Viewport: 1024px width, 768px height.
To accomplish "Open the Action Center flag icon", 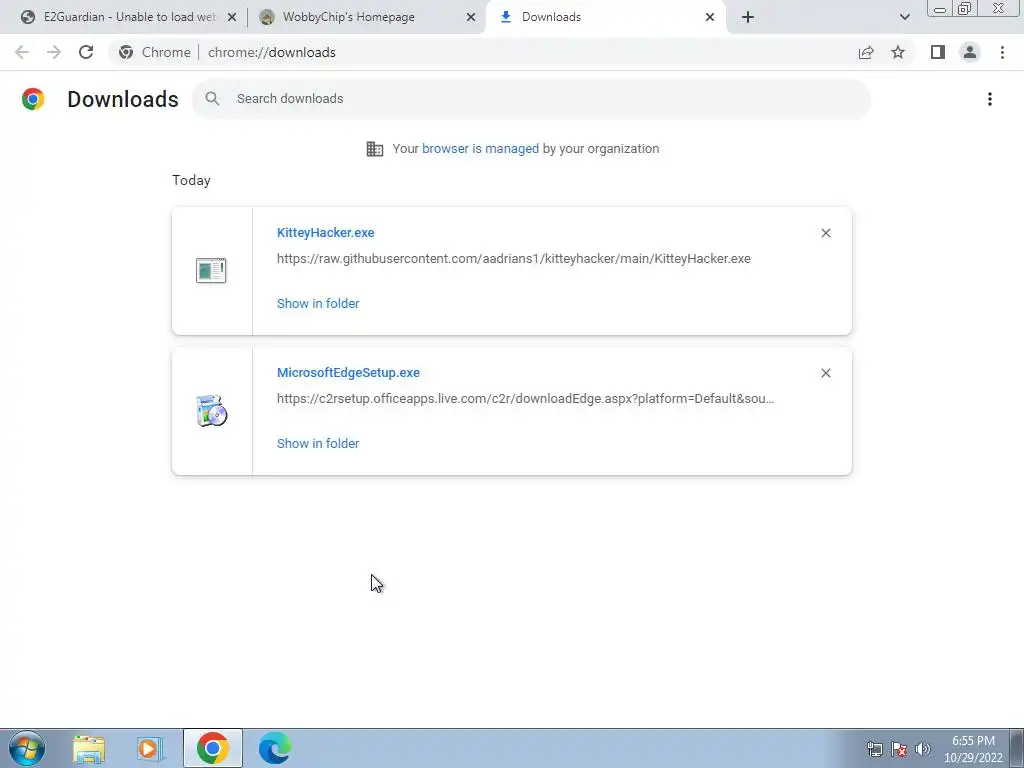I will 899,748.
